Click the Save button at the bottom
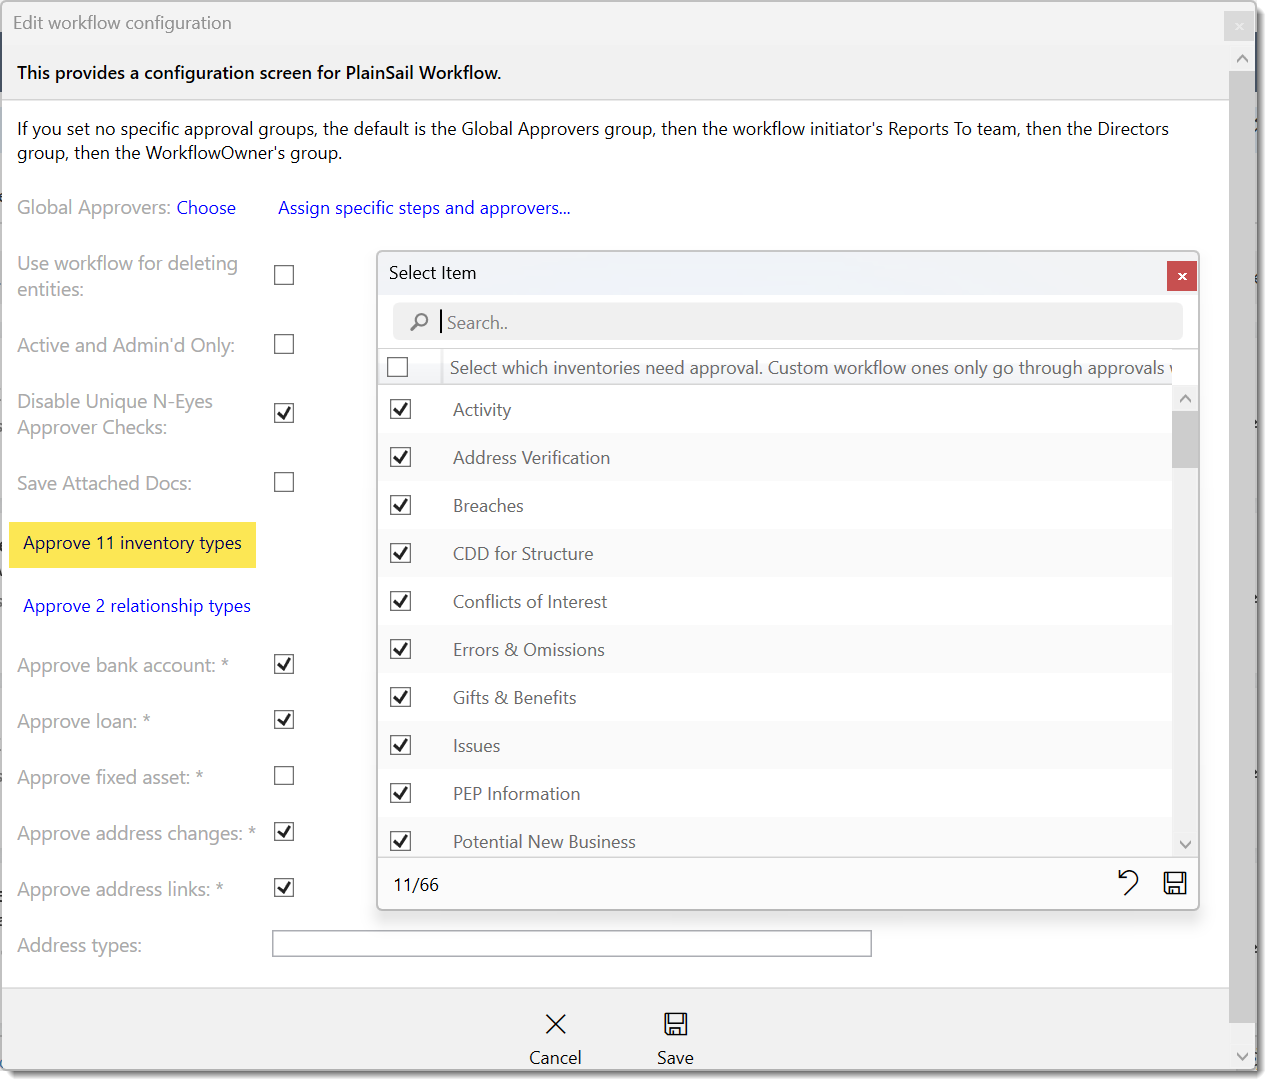 click(x=675, y=1038)
